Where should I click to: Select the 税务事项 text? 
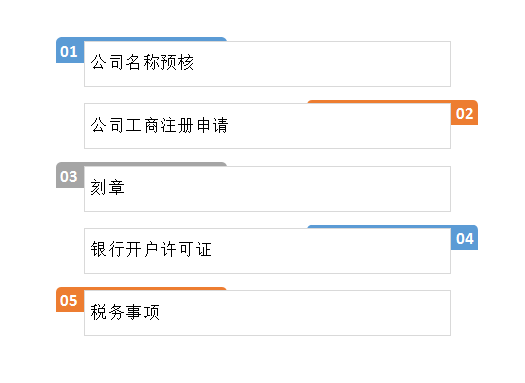tap(125, 312)
